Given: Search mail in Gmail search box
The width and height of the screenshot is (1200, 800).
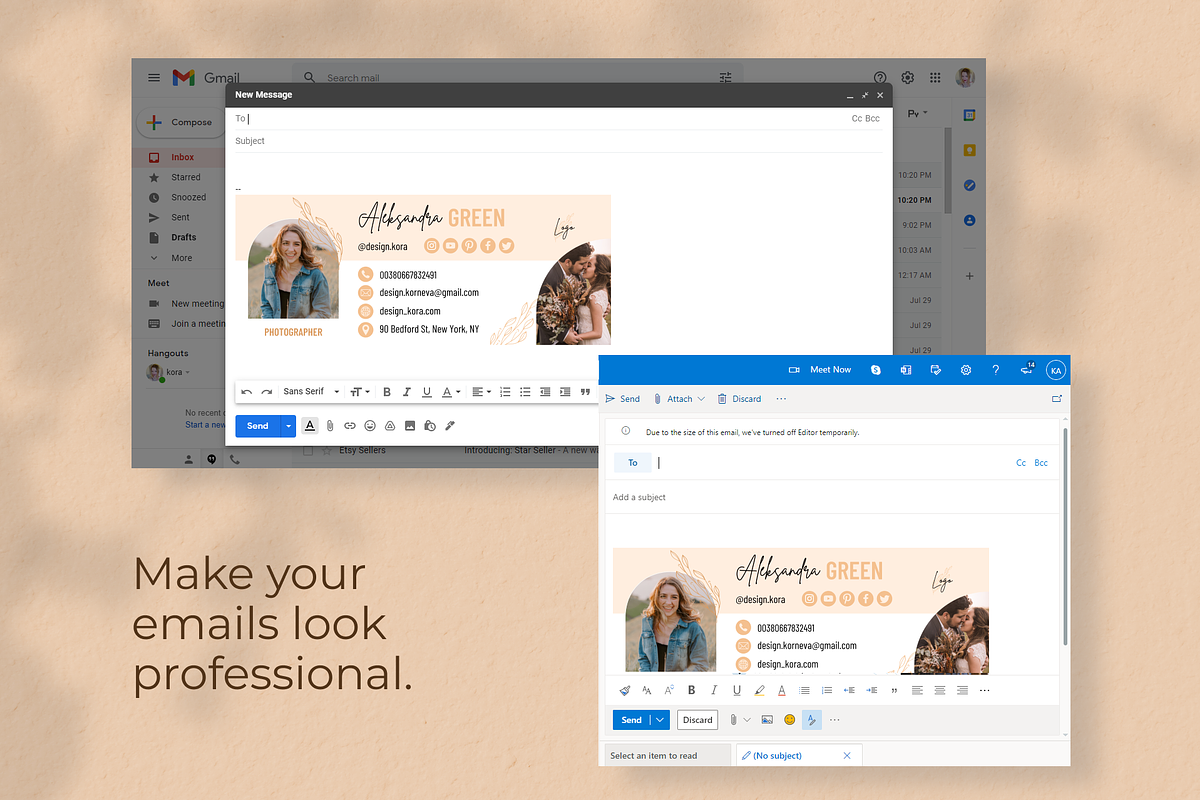Looking at the screenshot, I should (520, 77).
